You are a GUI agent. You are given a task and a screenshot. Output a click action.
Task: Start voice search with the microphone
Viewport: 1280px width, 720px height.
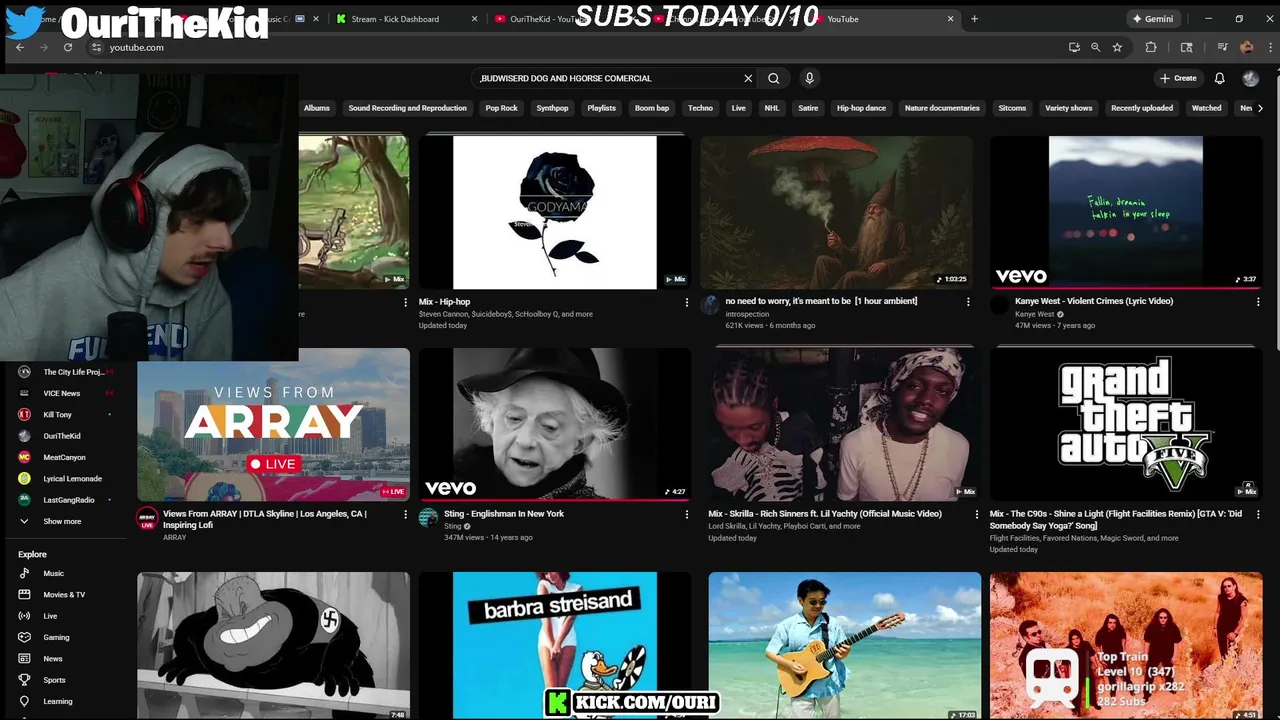point(810,78)
